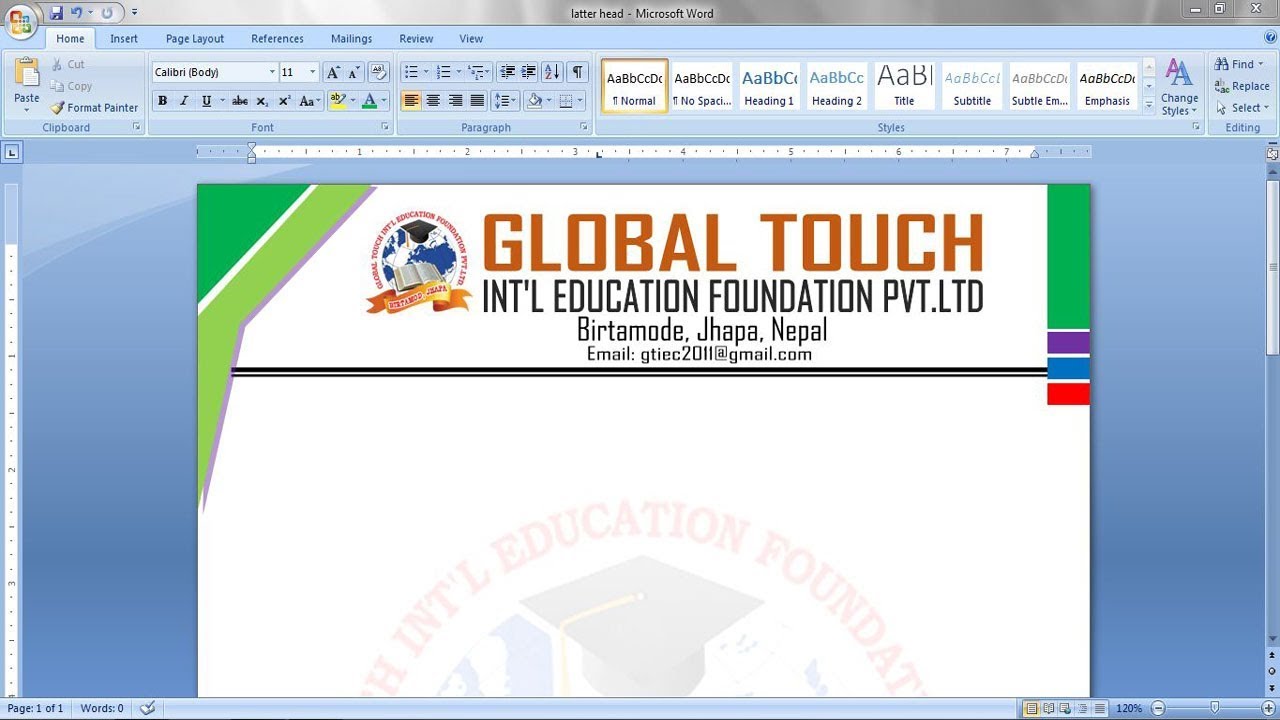
Task: Start a multilevel list
Action: tap(477, 72)
